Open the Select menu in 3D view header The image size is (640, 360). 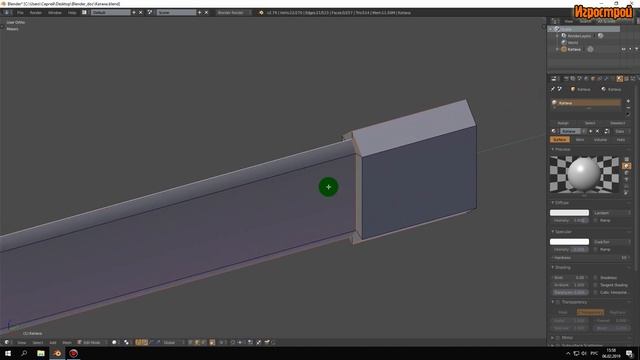coord(38,342)
